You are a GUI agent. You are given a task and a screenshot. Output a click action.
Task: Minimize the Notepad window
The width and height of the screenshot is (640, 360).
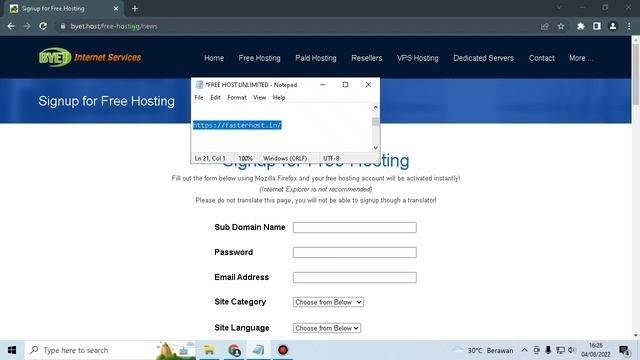point(322,84)
